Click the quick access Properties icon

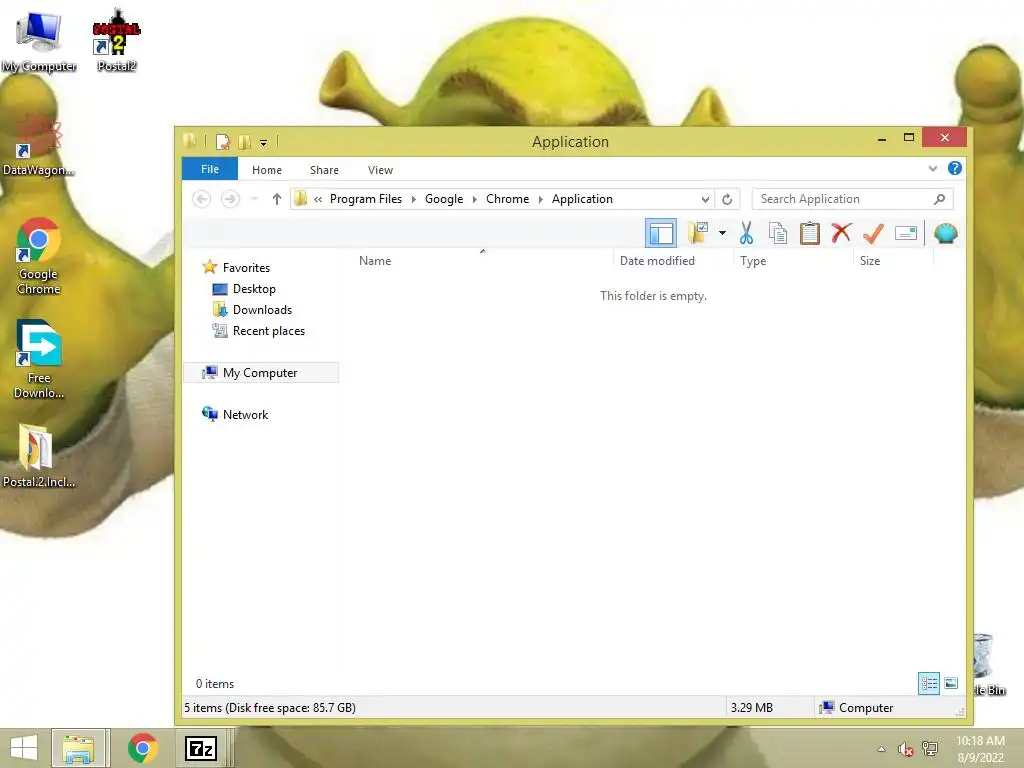(223, 141)
